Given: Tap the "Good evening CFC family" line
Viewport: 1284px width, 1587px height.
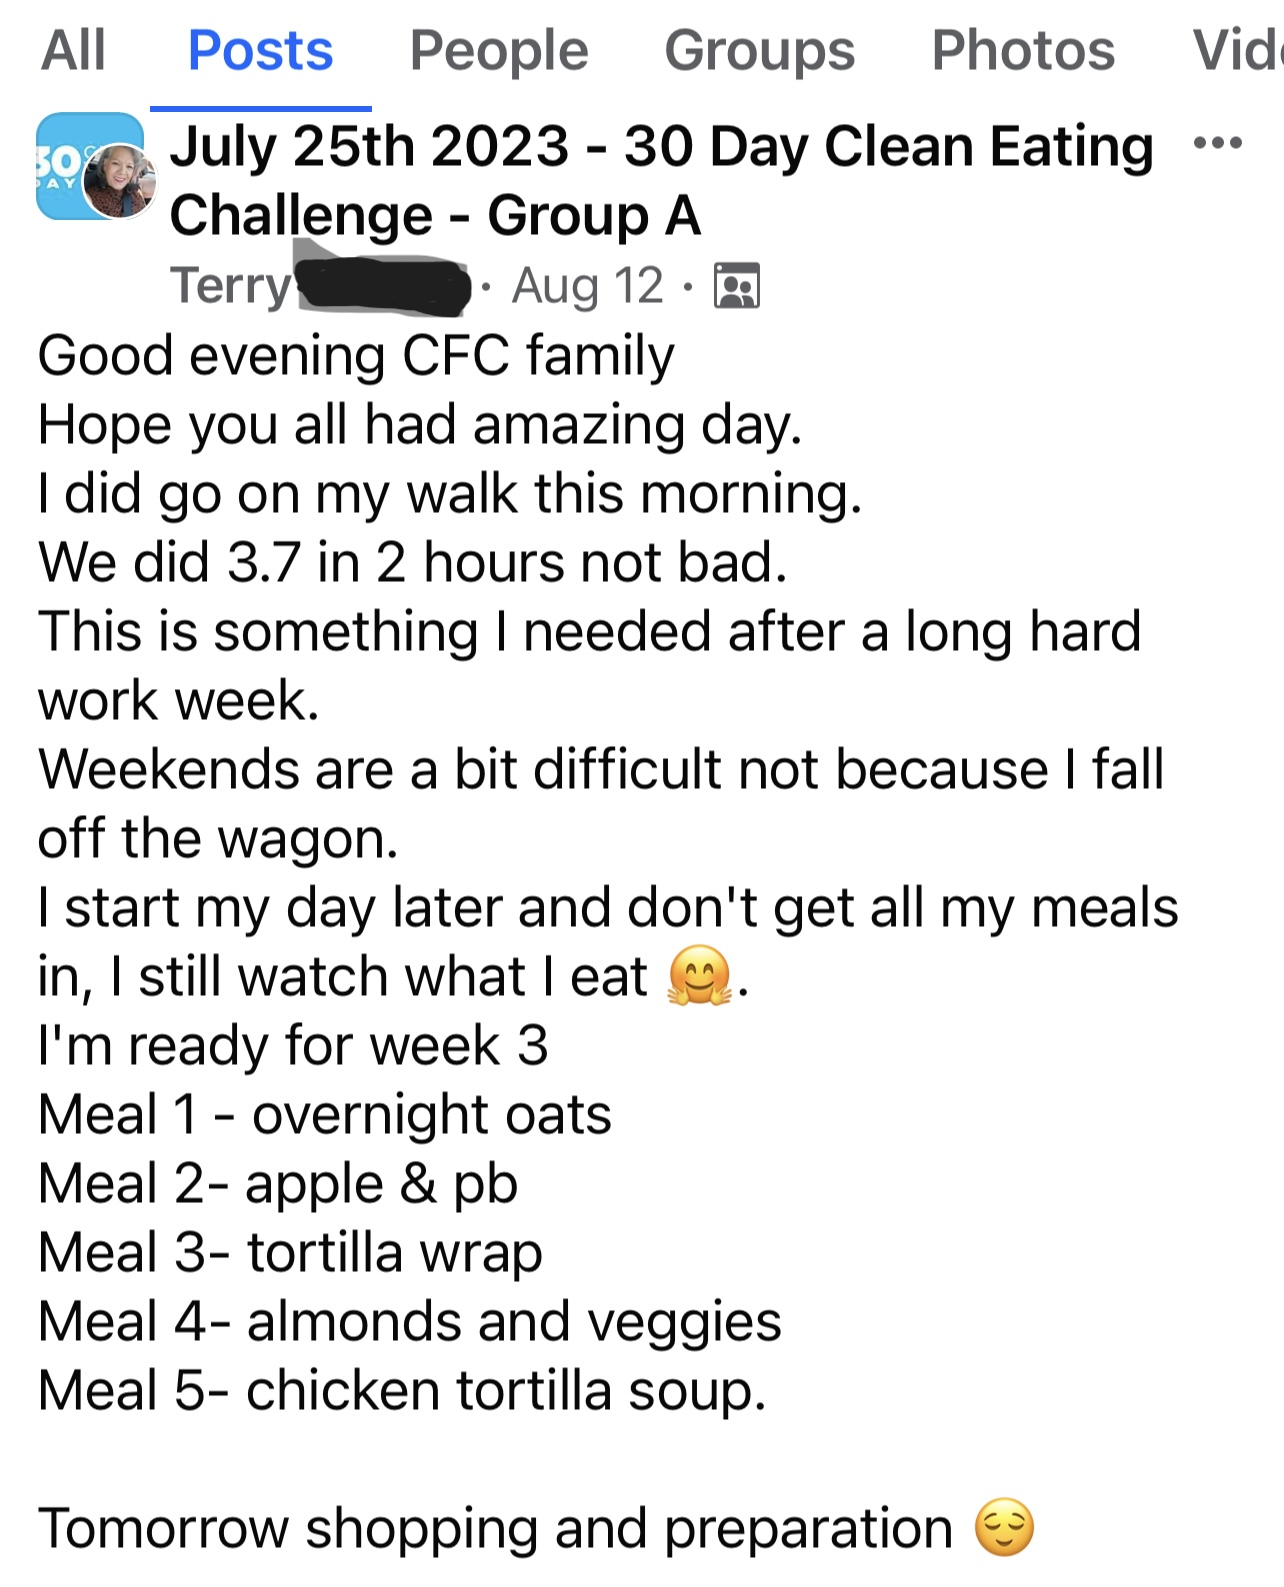Looking at the screenshot, I should tap(356, 356).
